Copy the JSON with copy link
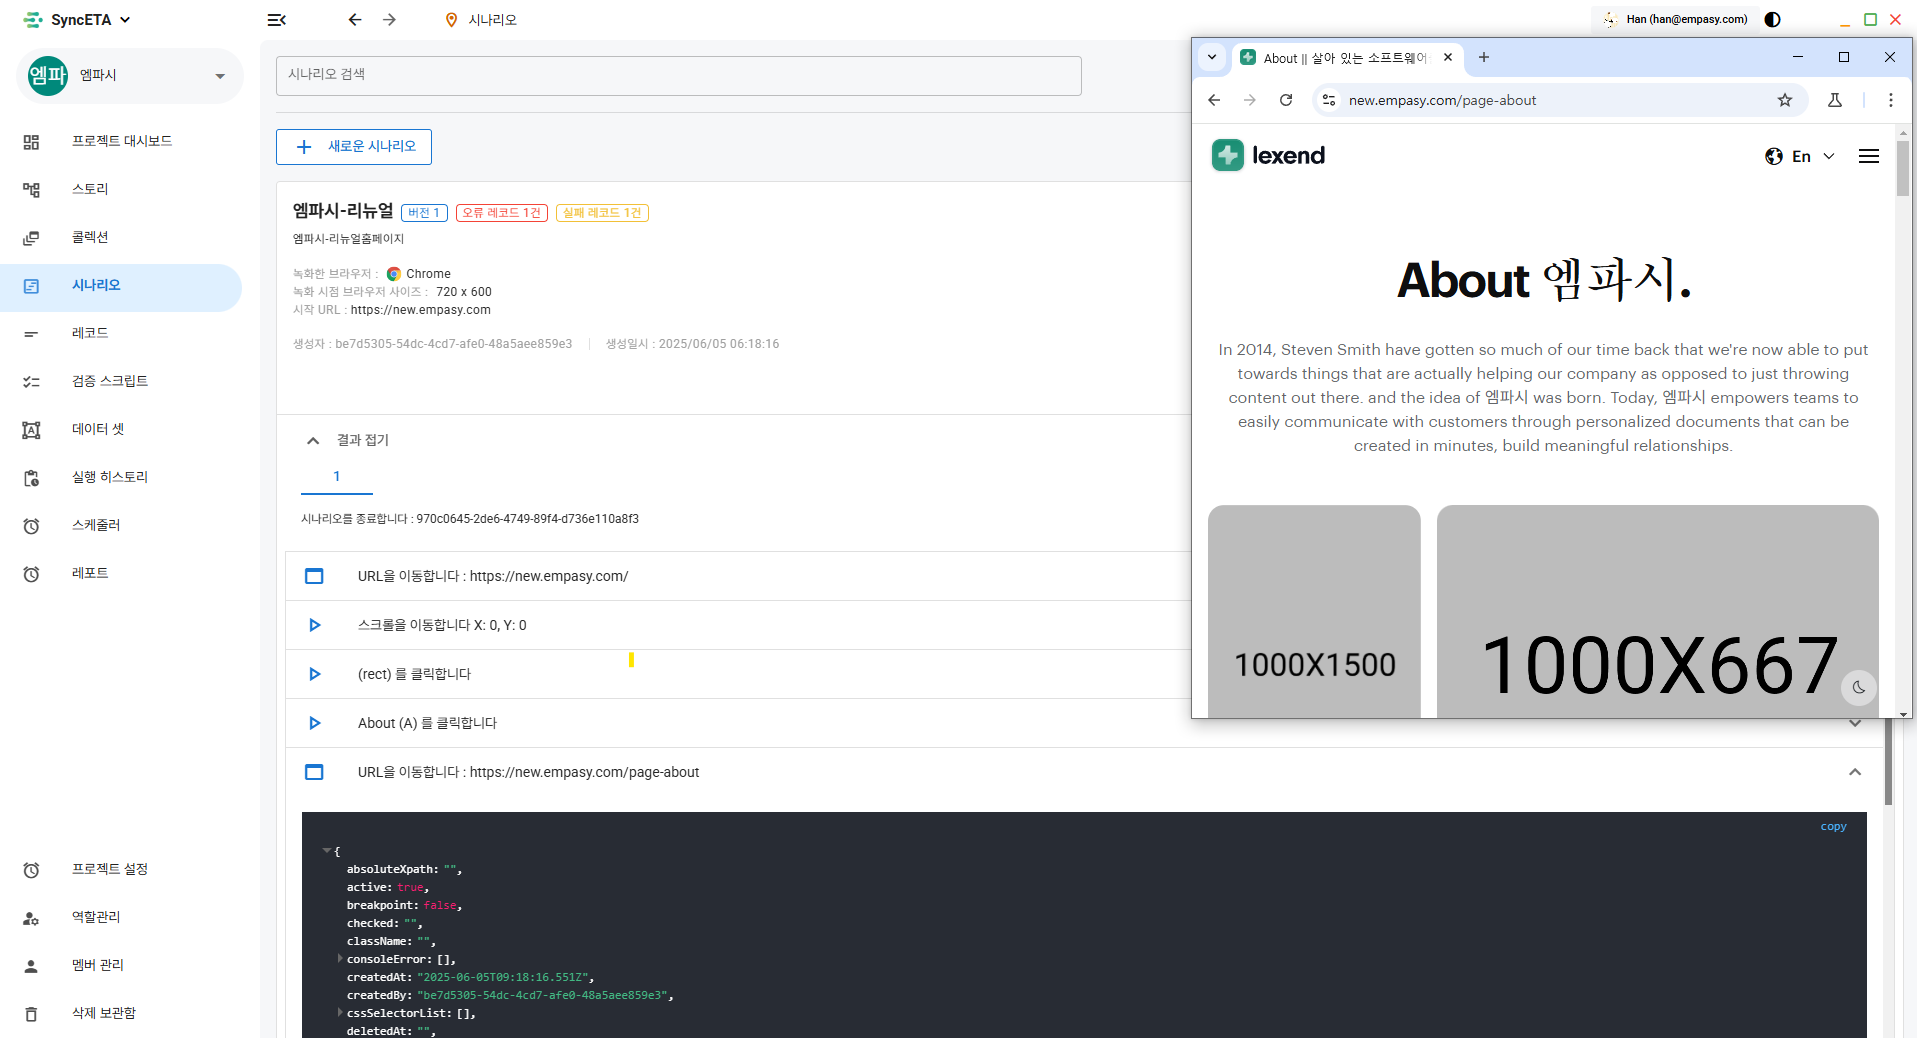The height and width of the screenshot is (1038, 1917). coord(1833,827)
